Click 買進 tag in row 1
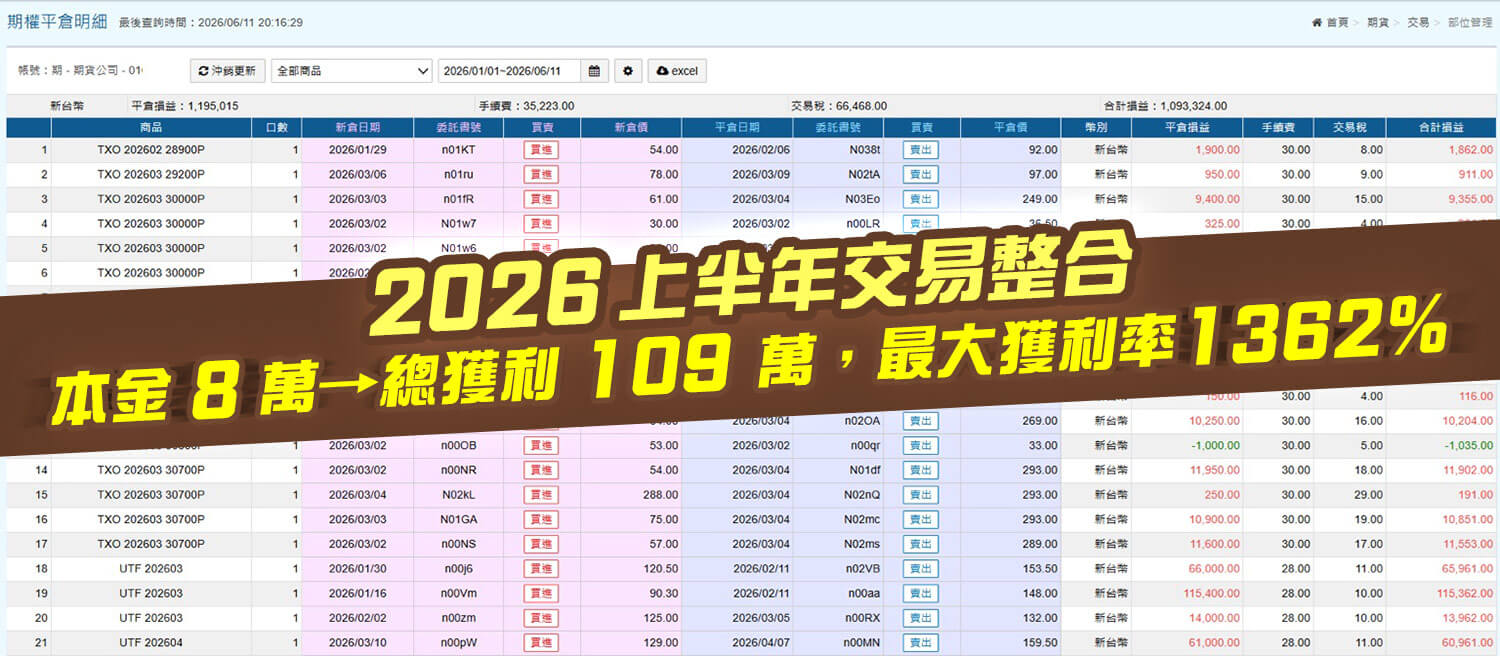The width and height of the screenshot is (1500, 656). point(541,150)
